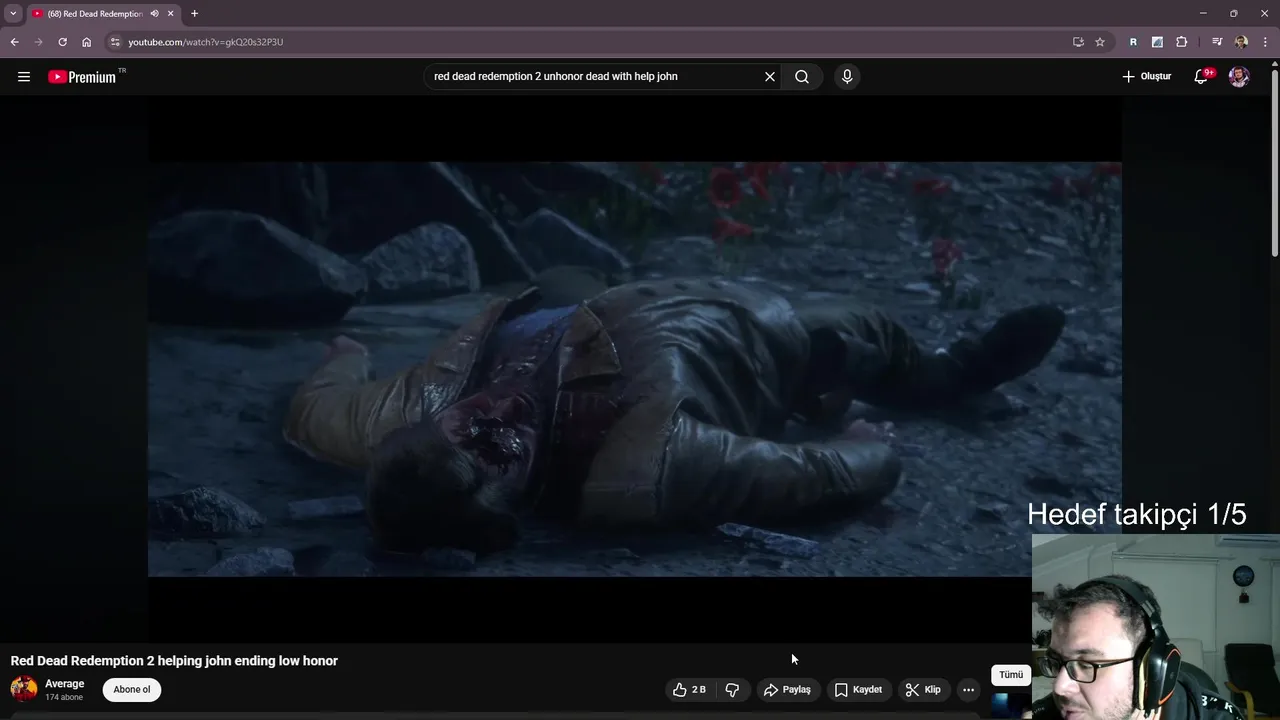Go forward in browser history
The width and height of the screenshot is (1280, 720).
coord(38,42)
